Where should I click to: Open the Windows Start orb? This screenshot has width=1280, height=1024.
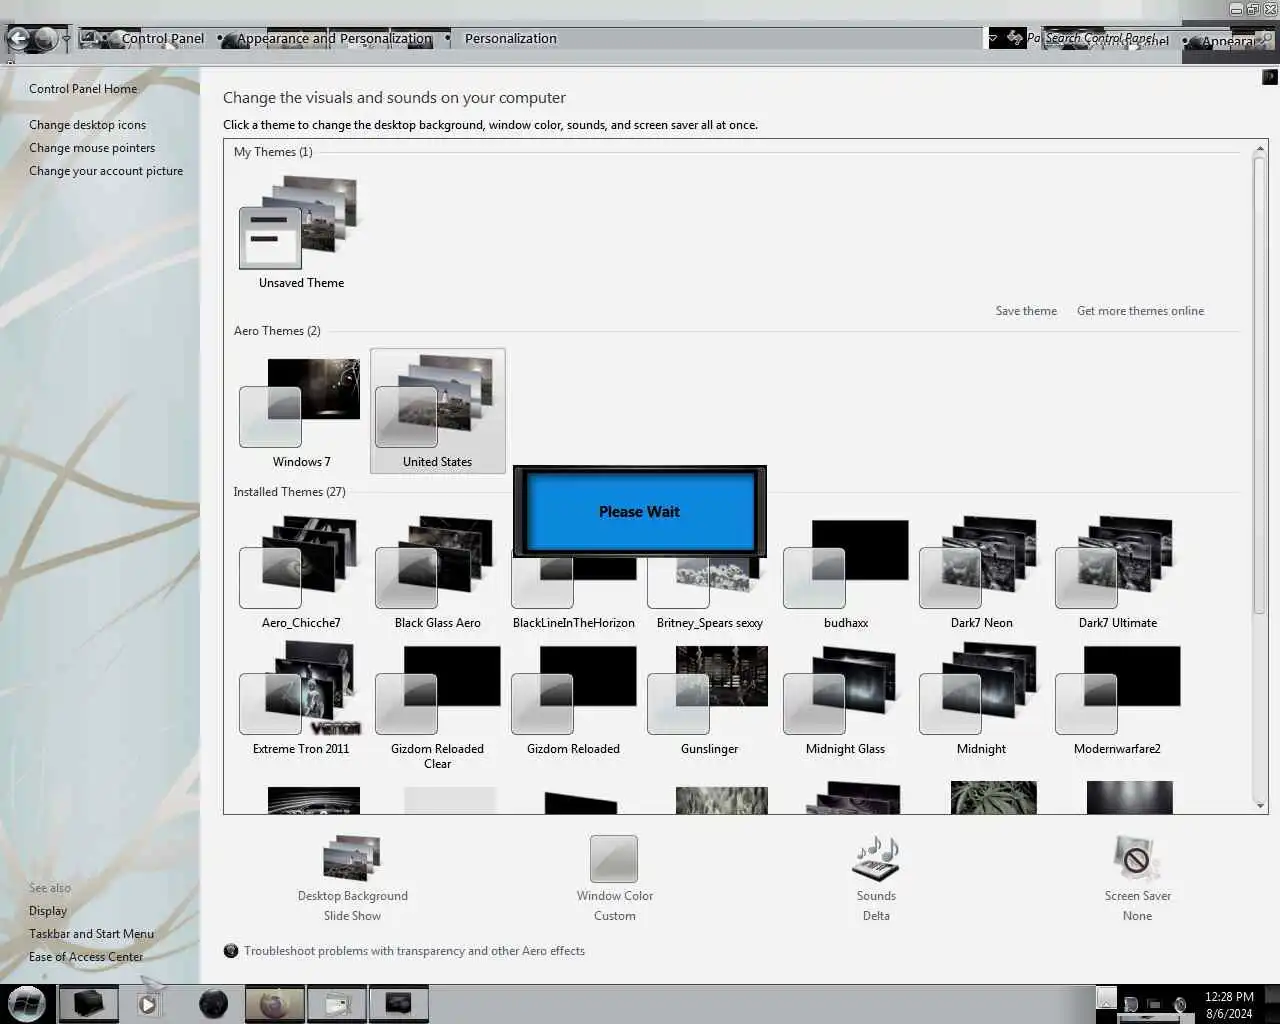(x=26, y=1003)
